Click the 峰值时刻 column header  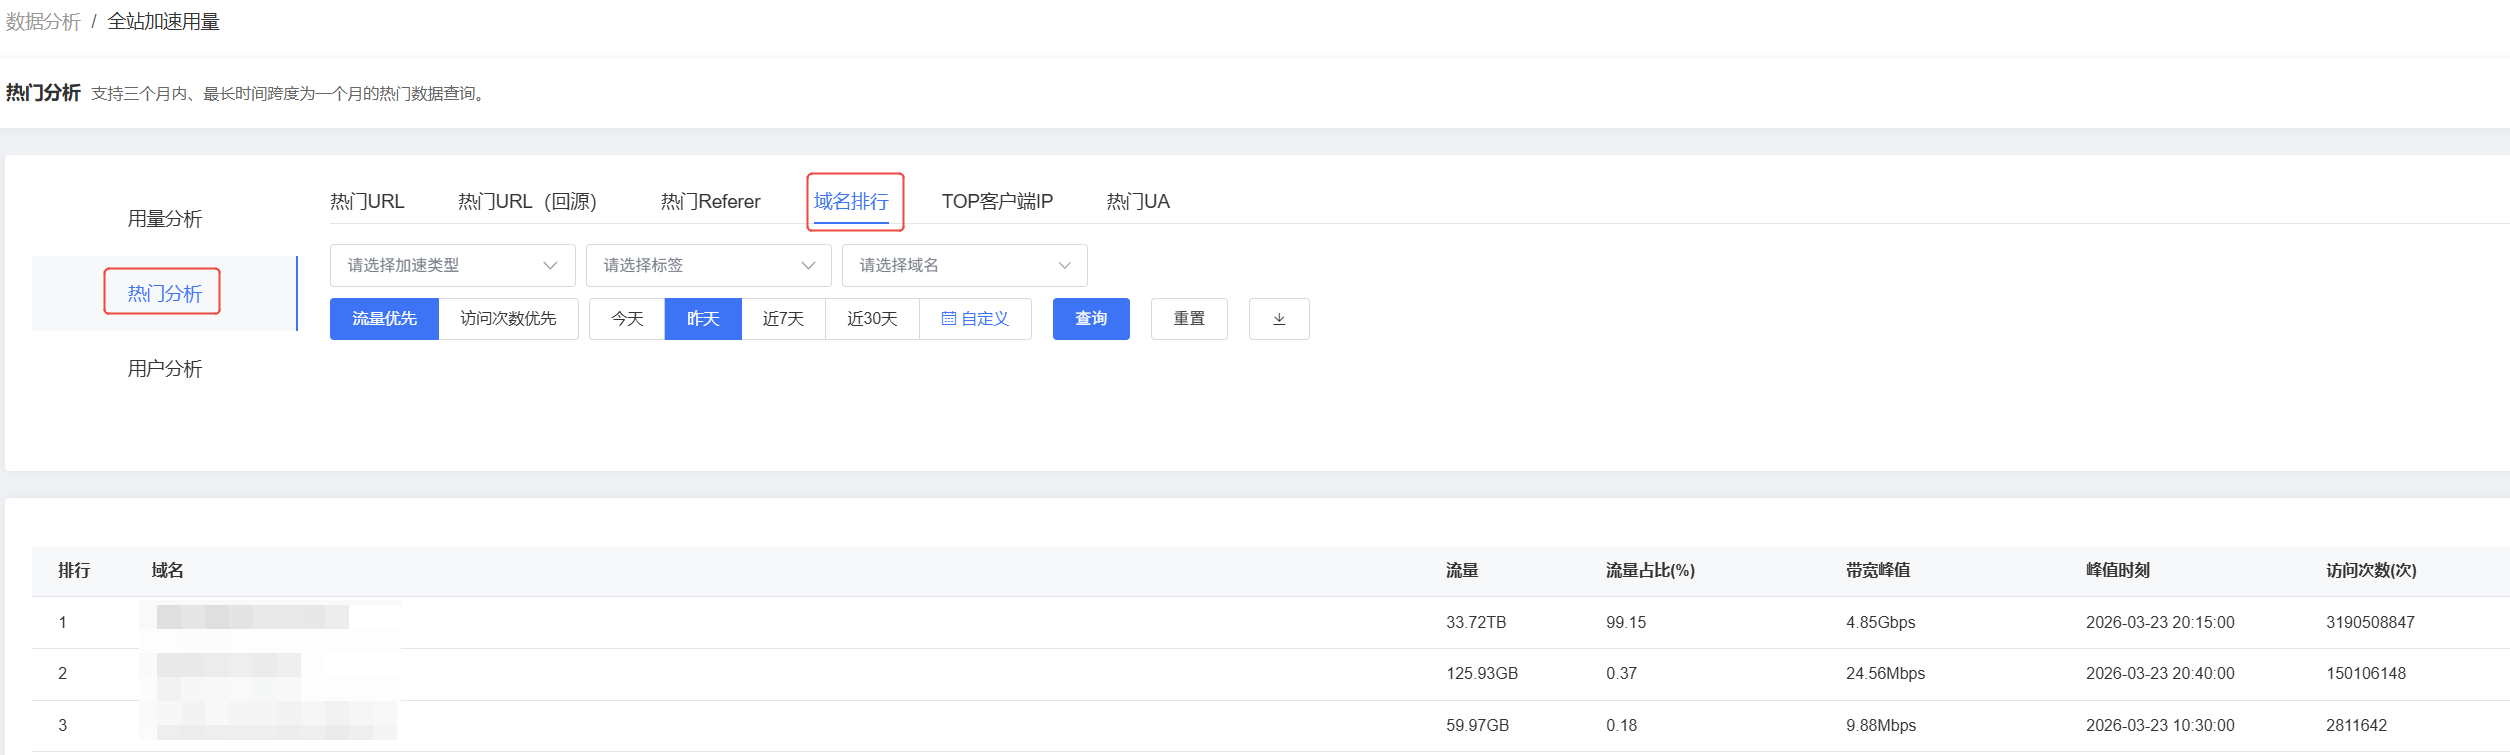click(x=2118, y=571)
